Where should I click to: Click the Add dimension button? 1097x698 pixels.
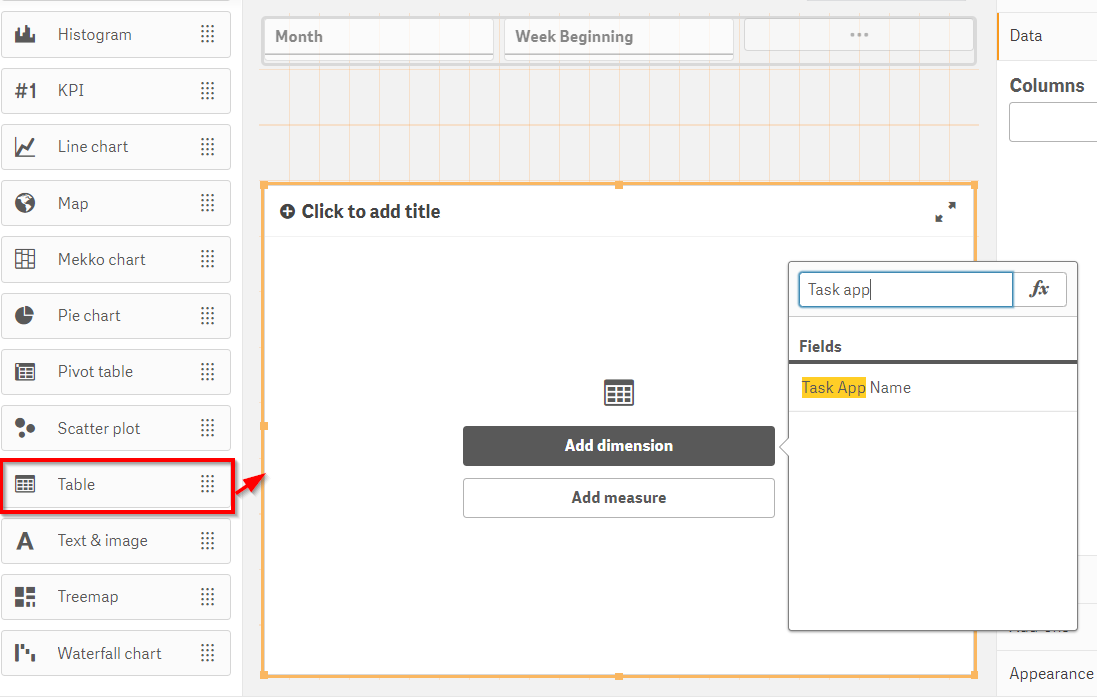(618, 446)
